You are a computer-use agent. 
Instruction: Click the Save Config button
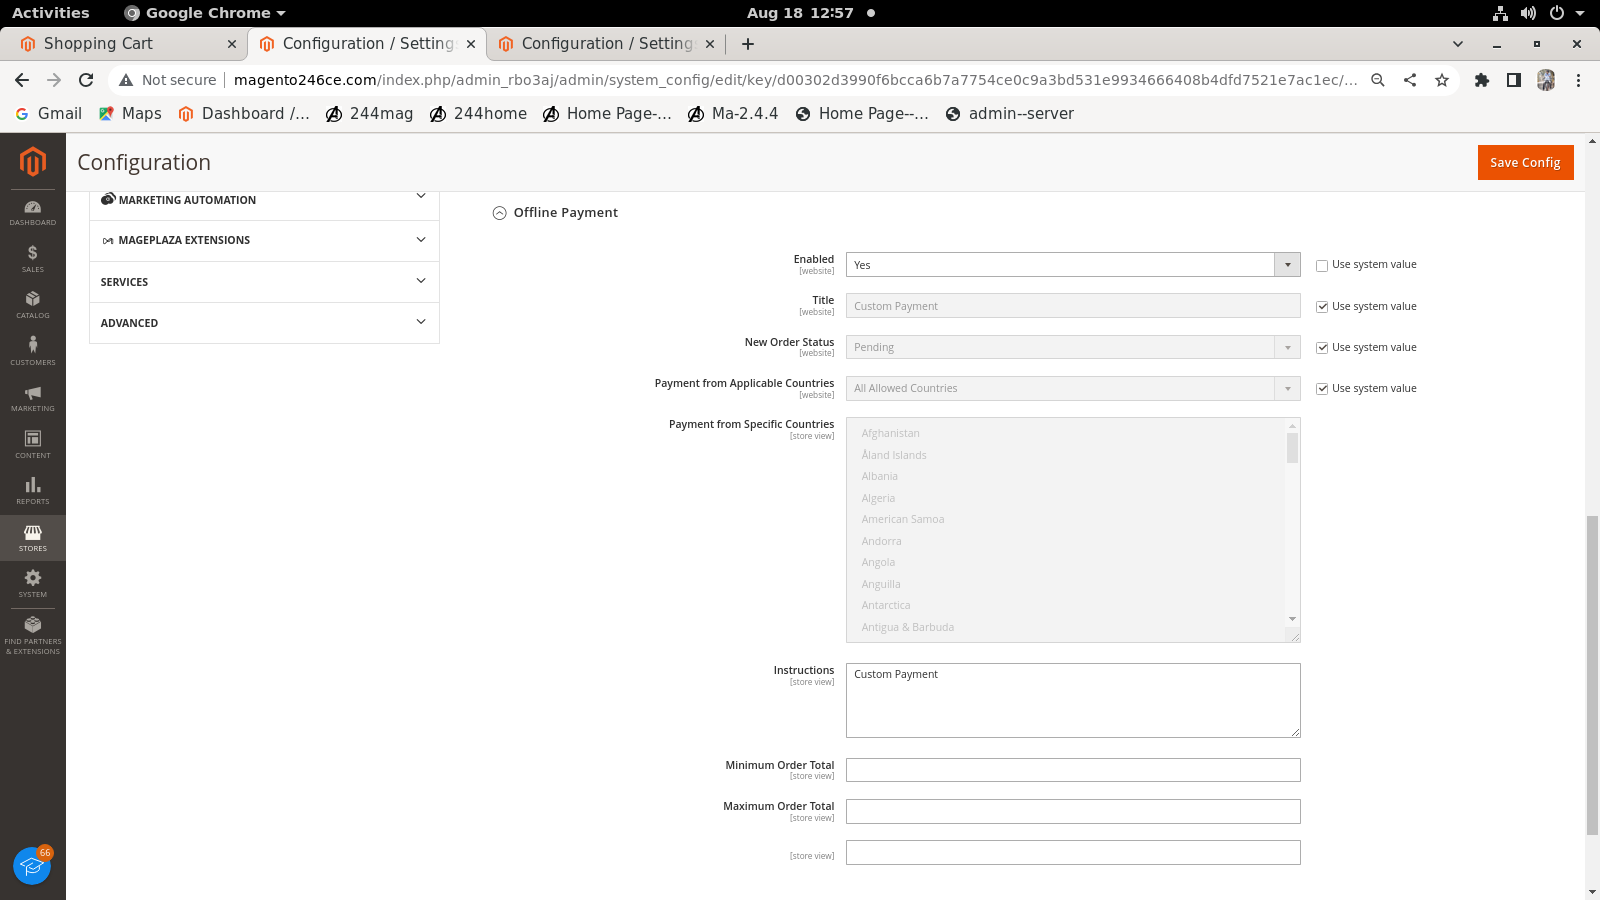(1524, 162)
